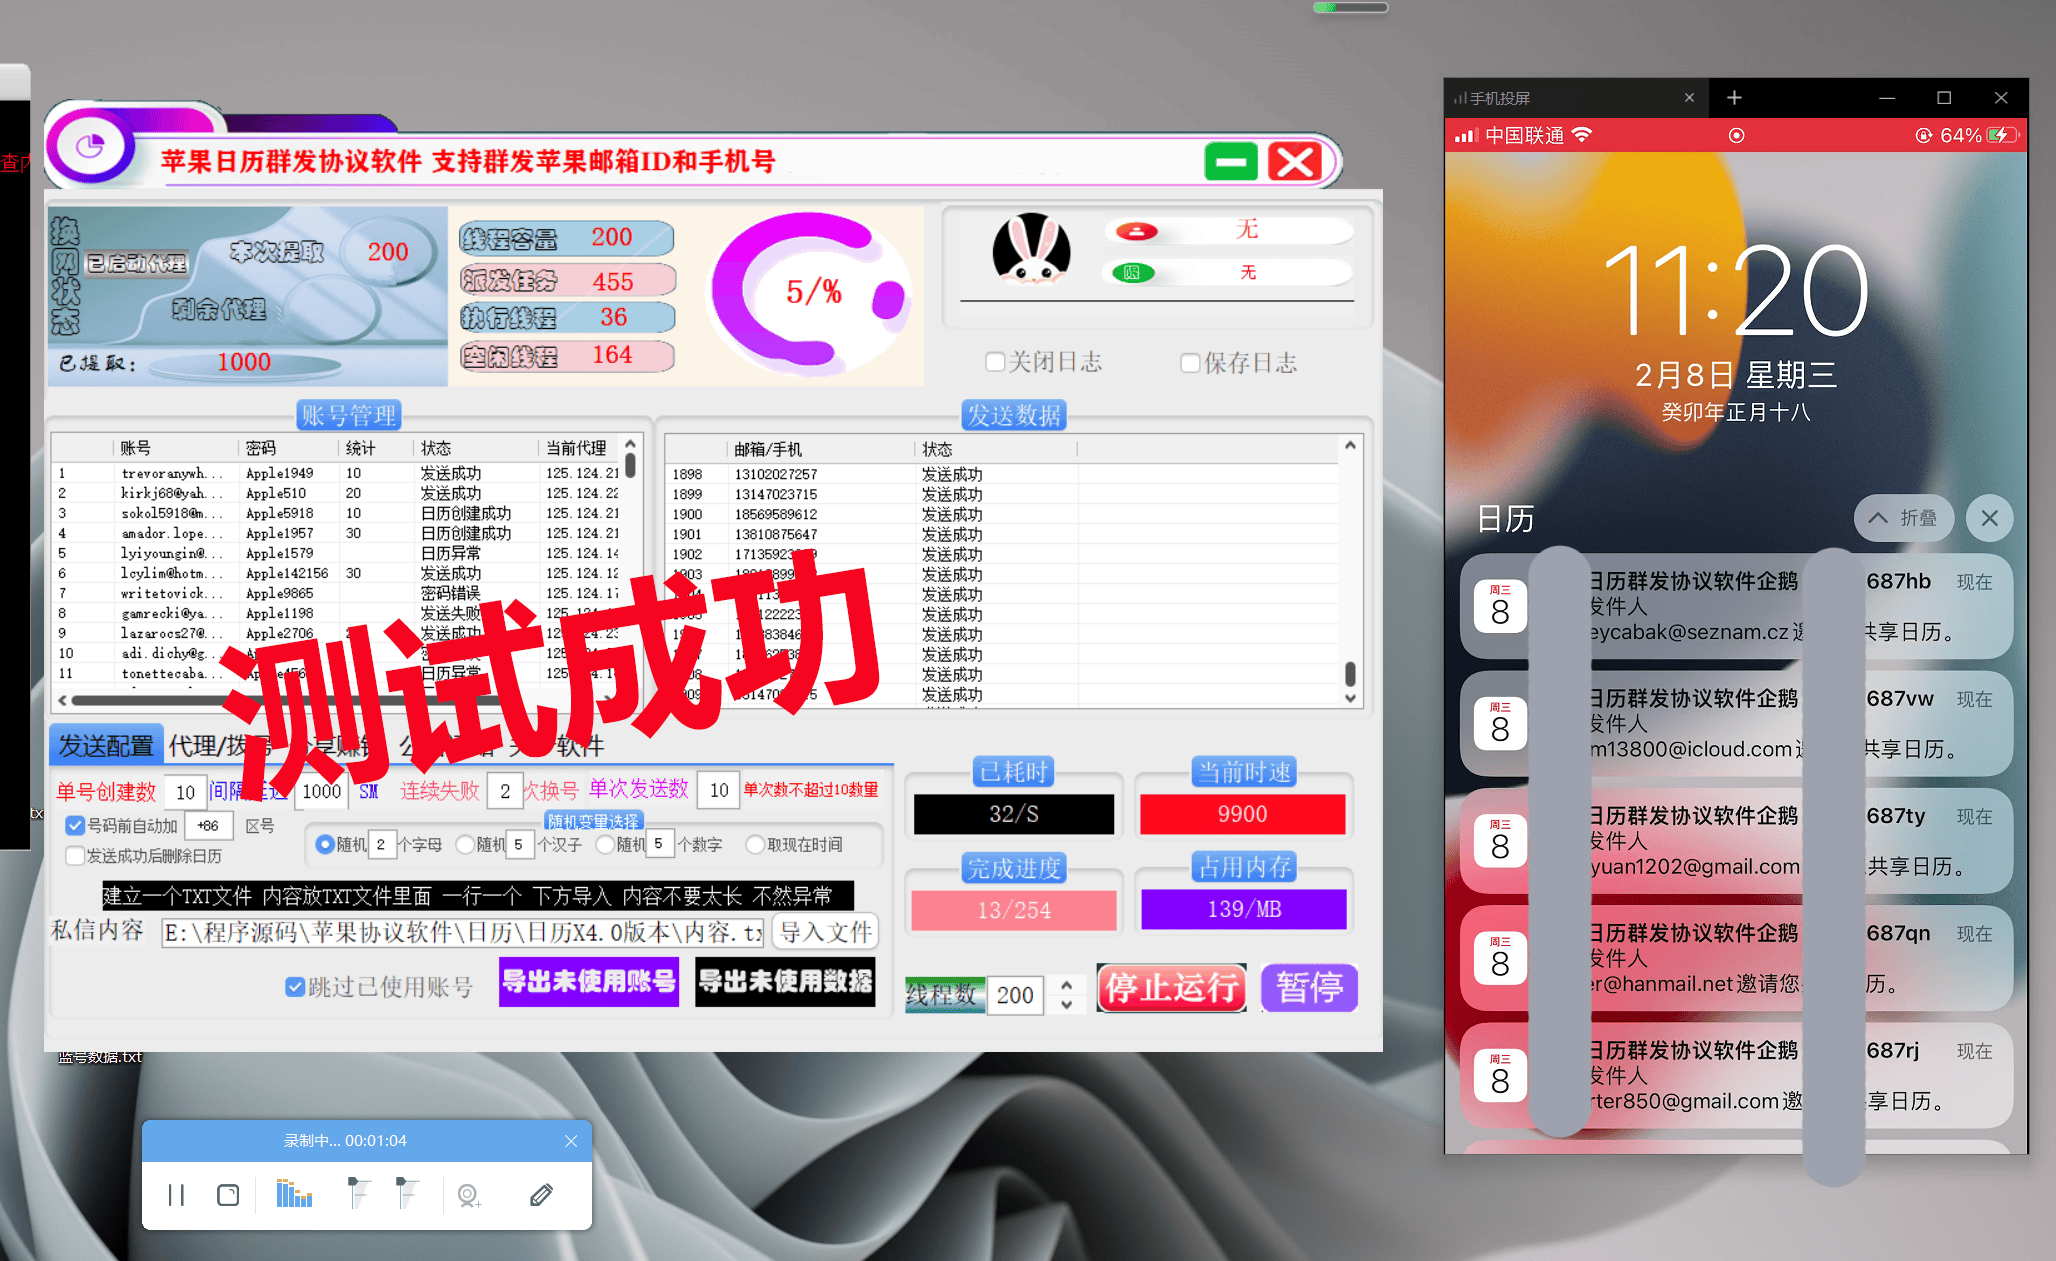Click the red phone status icon
Screen dimensions: 2056x1261
(x=1136, y=232)
